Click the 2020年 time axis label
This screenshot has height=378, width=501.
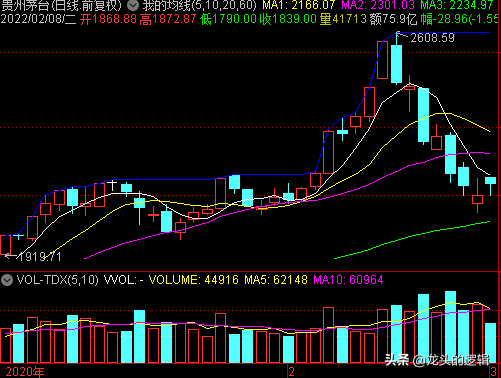(x=25, y=372)
